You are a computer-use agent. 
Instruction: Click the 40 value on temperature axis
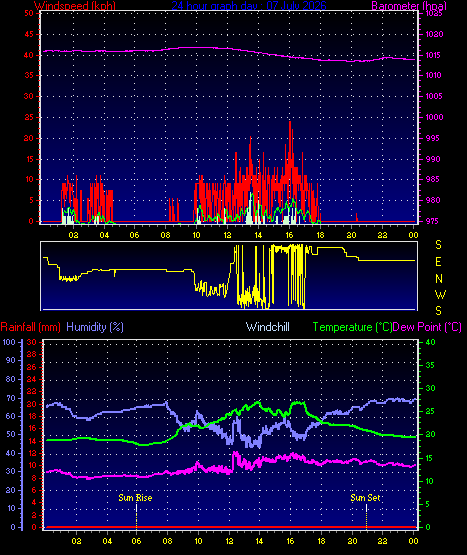click(430, 342)
